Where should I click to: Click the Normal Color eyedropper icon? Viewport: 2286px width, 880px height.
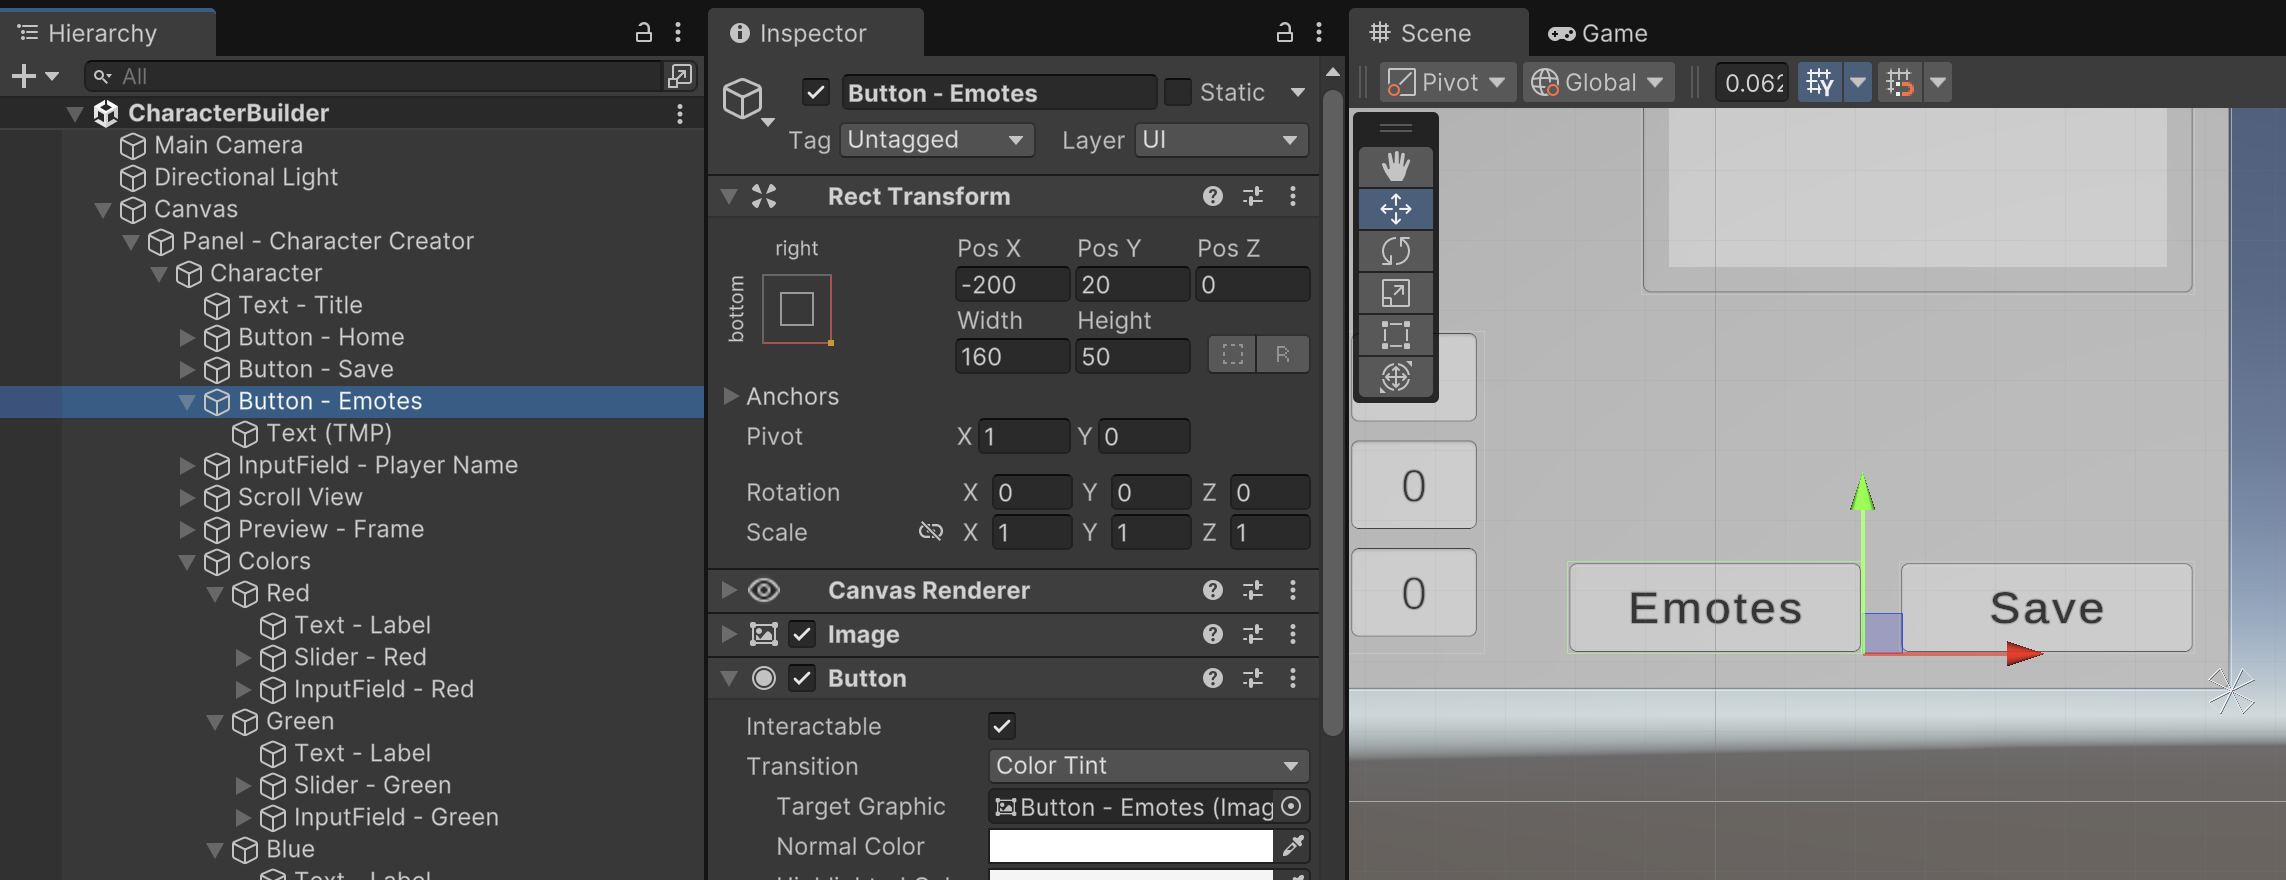pos(1292,846)
